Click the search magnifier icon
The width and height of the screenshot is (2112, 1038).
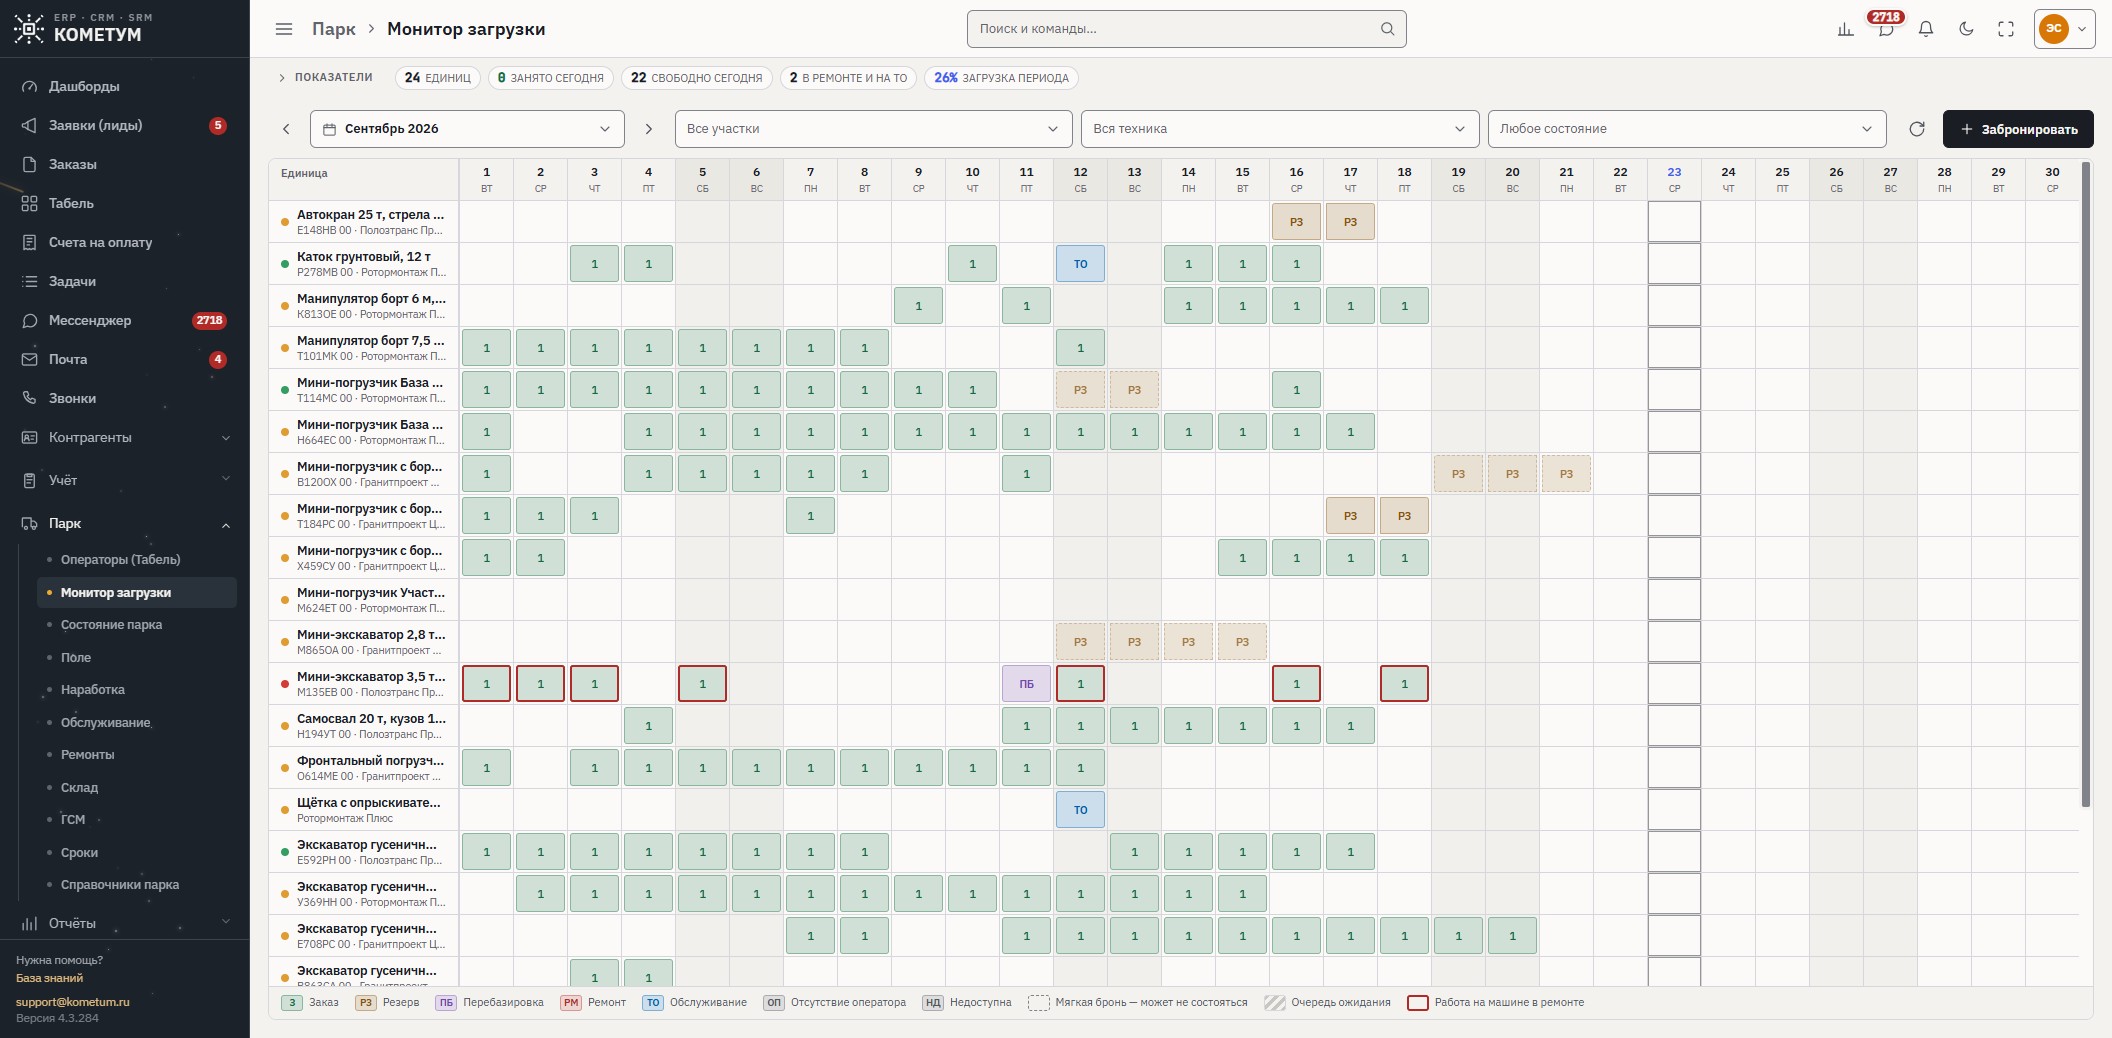coord(1387,29)
